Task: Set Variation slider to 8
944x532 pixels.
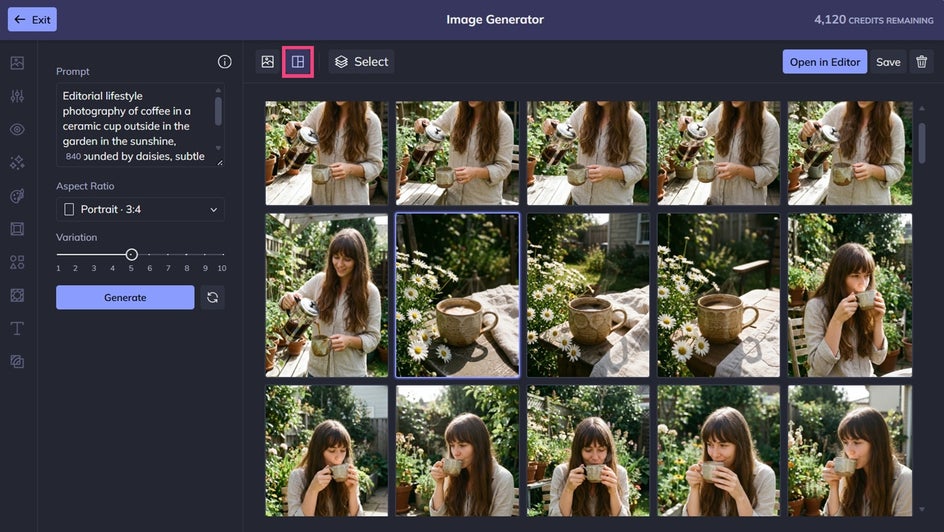Action: (x=187, y=255)
